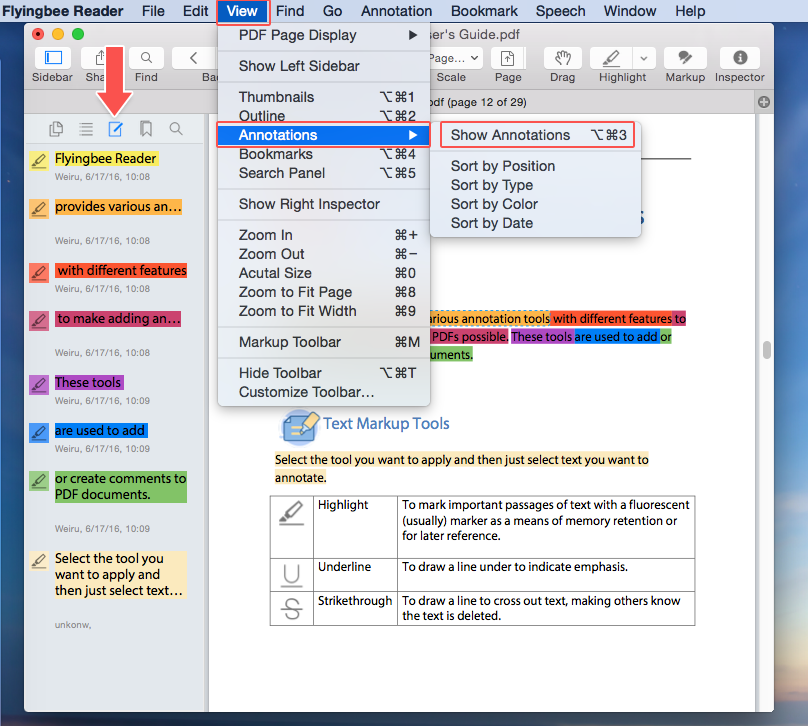Click the crimson highlight icon beside 'to make adding an…'

pyautogui.click(x=39, y=320)
